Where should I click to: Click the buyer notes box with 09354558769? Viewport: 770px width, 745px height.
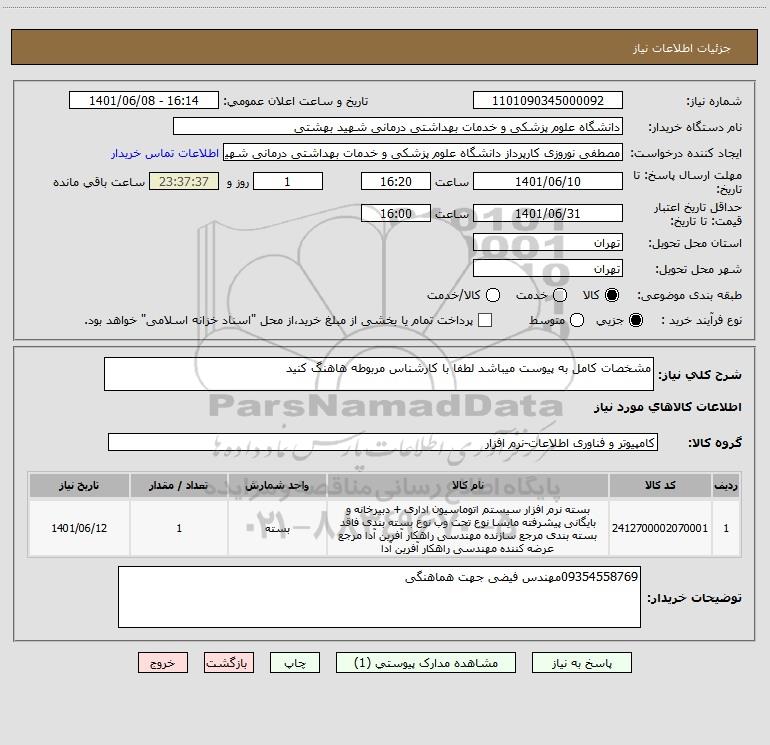pyautogui.click(x=379, y=597)
